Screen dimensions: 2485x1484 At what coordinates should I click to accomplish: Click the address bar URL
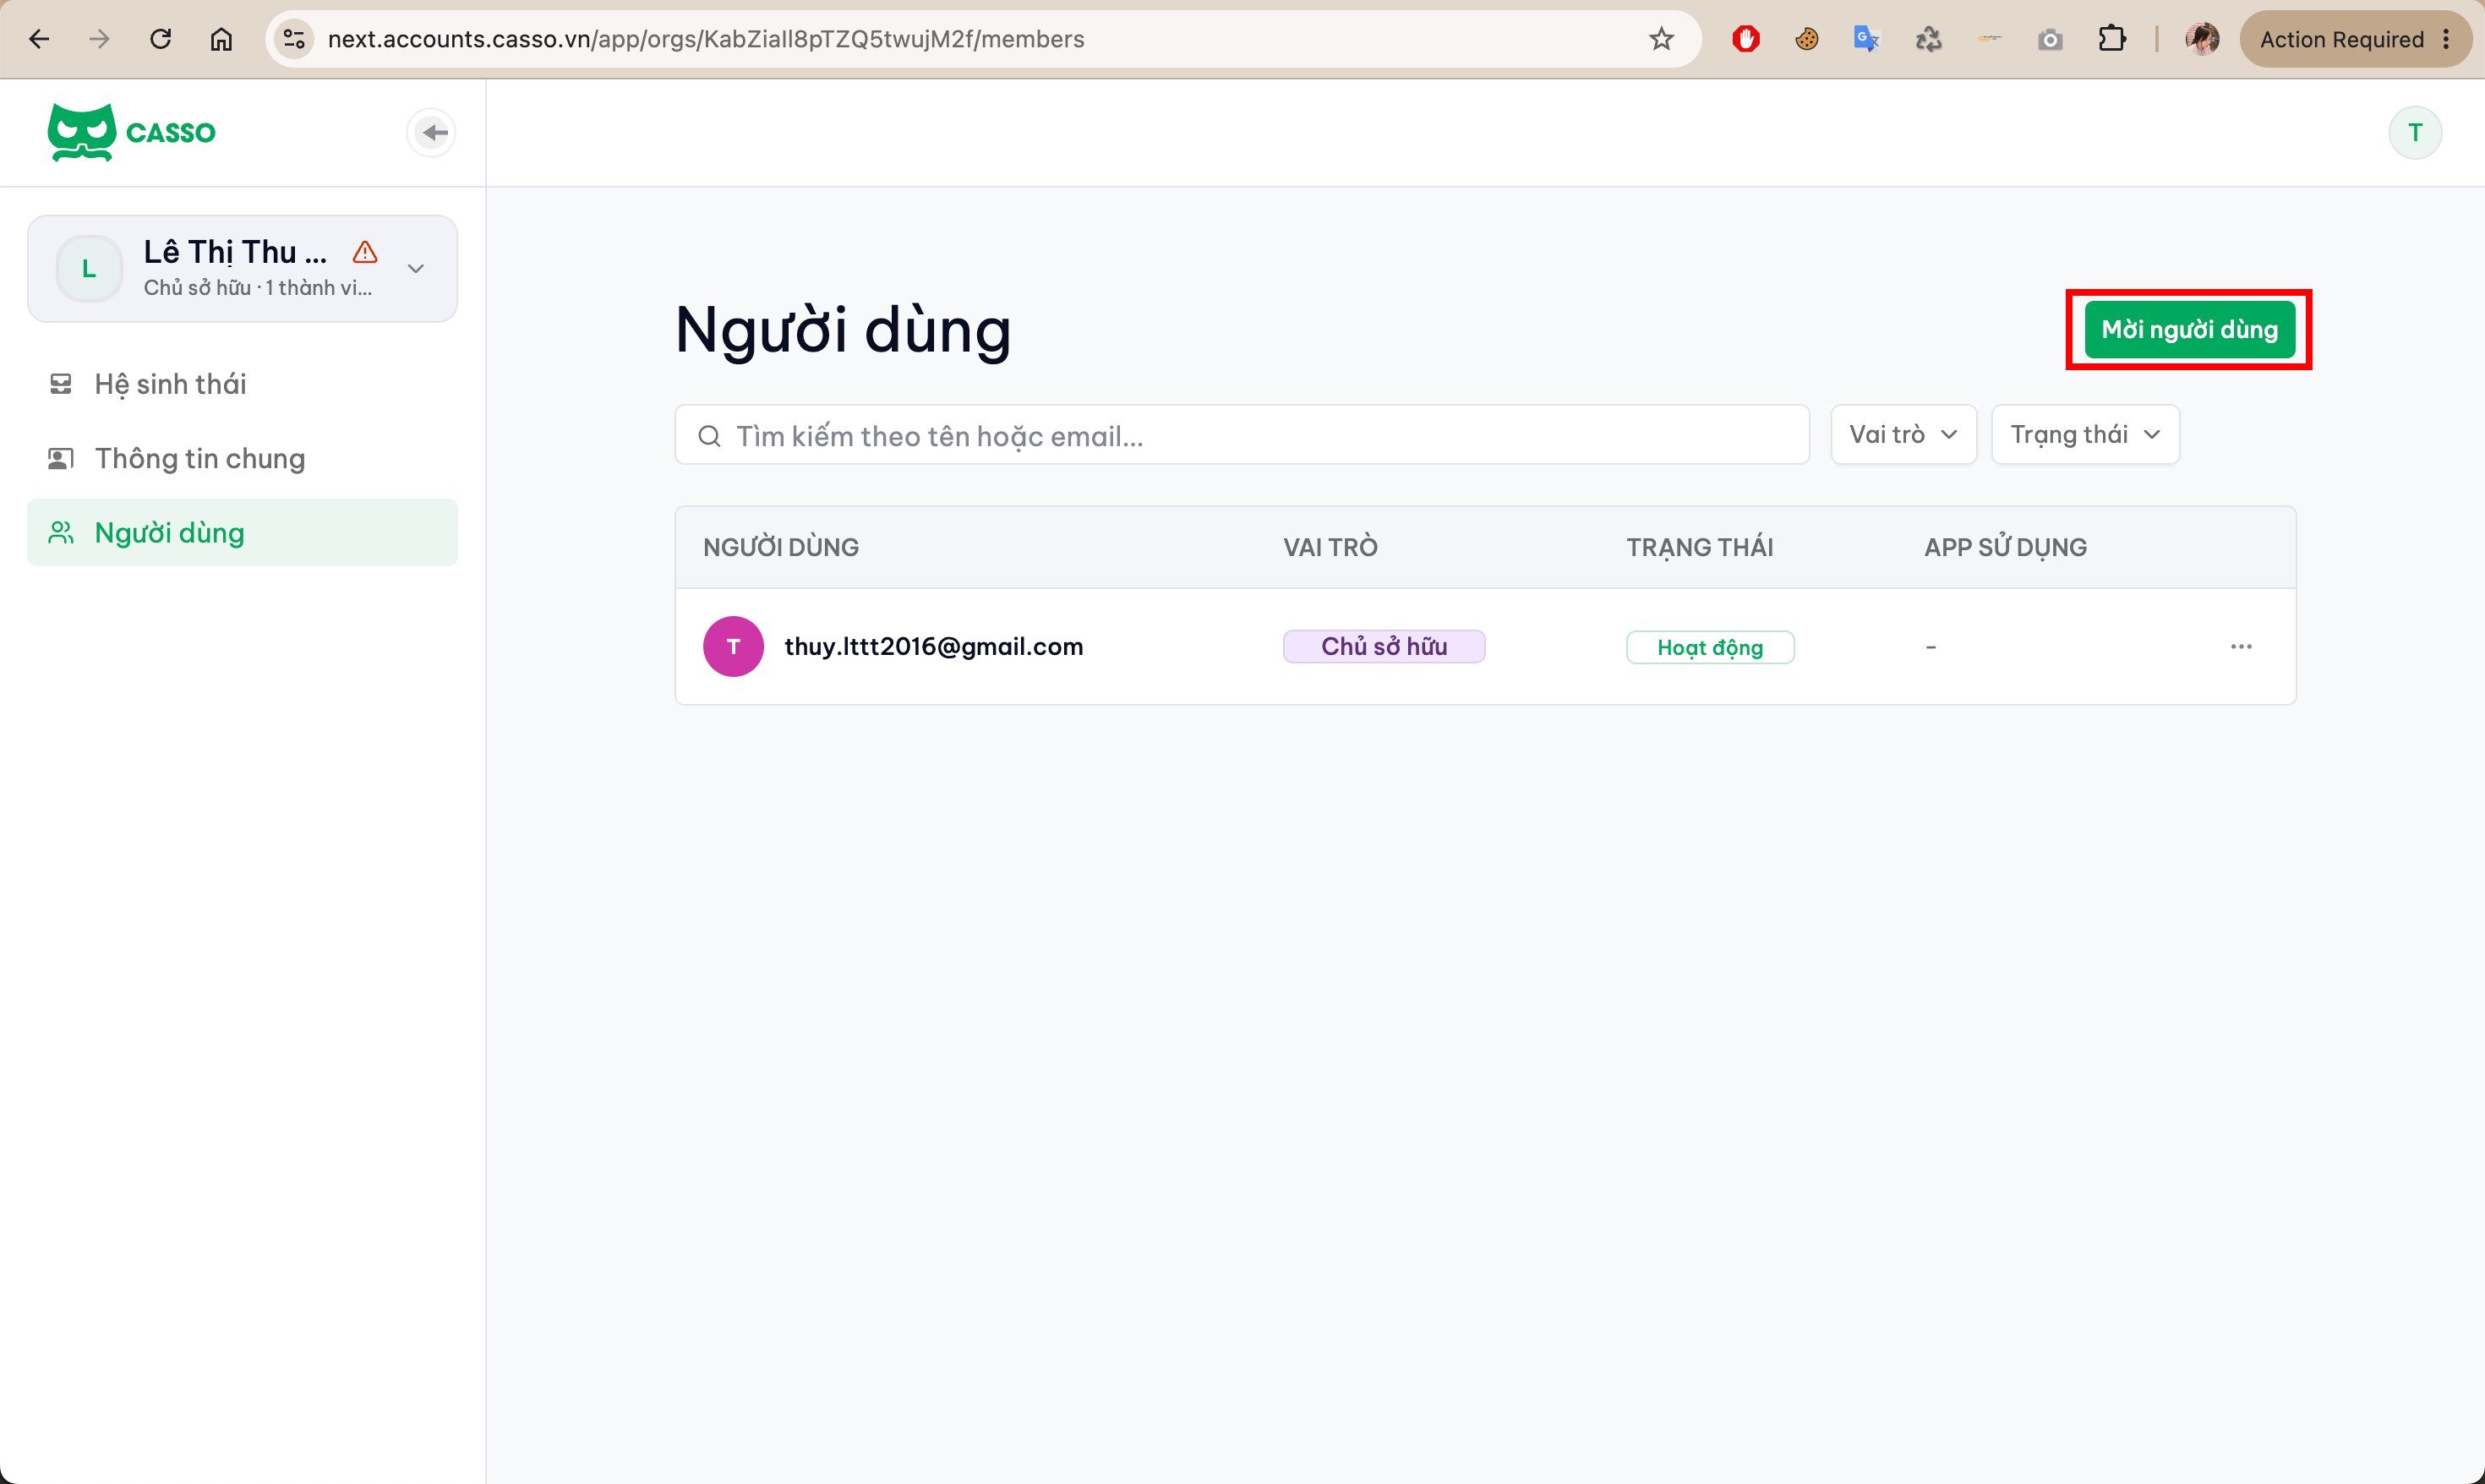click(706, 39)
